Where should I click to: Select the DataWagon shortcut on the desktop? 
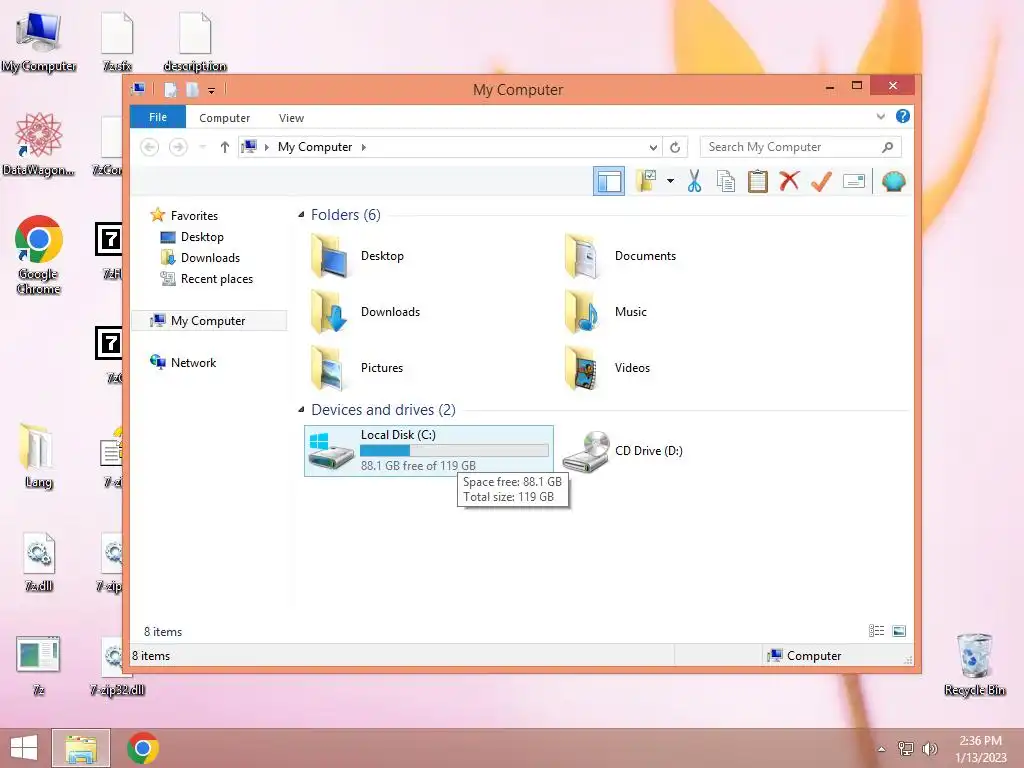click(39, 144)
